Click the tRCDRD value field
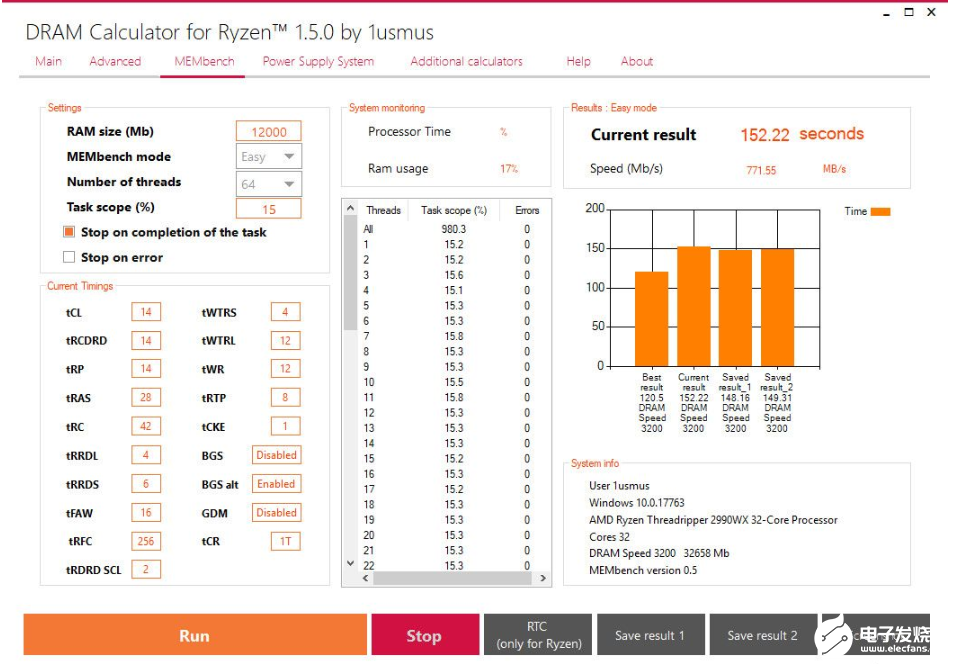The image size is (959, 664). [146, 341]
